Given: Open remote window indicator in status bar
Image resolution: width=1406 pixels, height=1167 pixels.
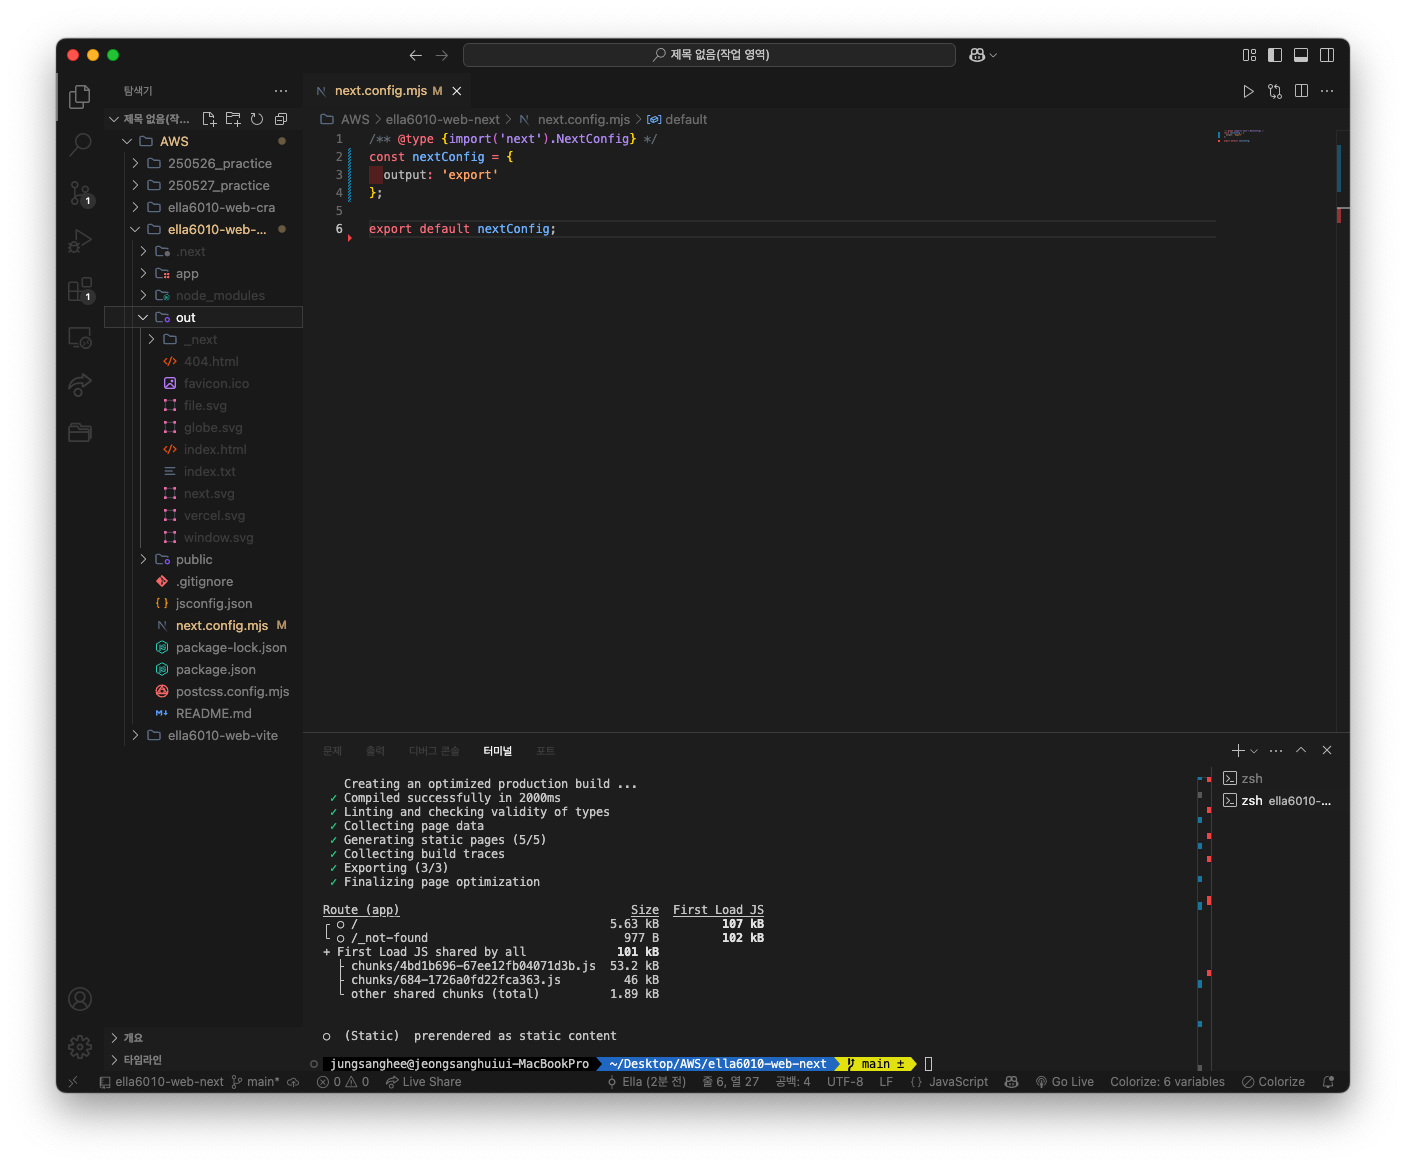Looking at the screenshot, I should 73,1082.
